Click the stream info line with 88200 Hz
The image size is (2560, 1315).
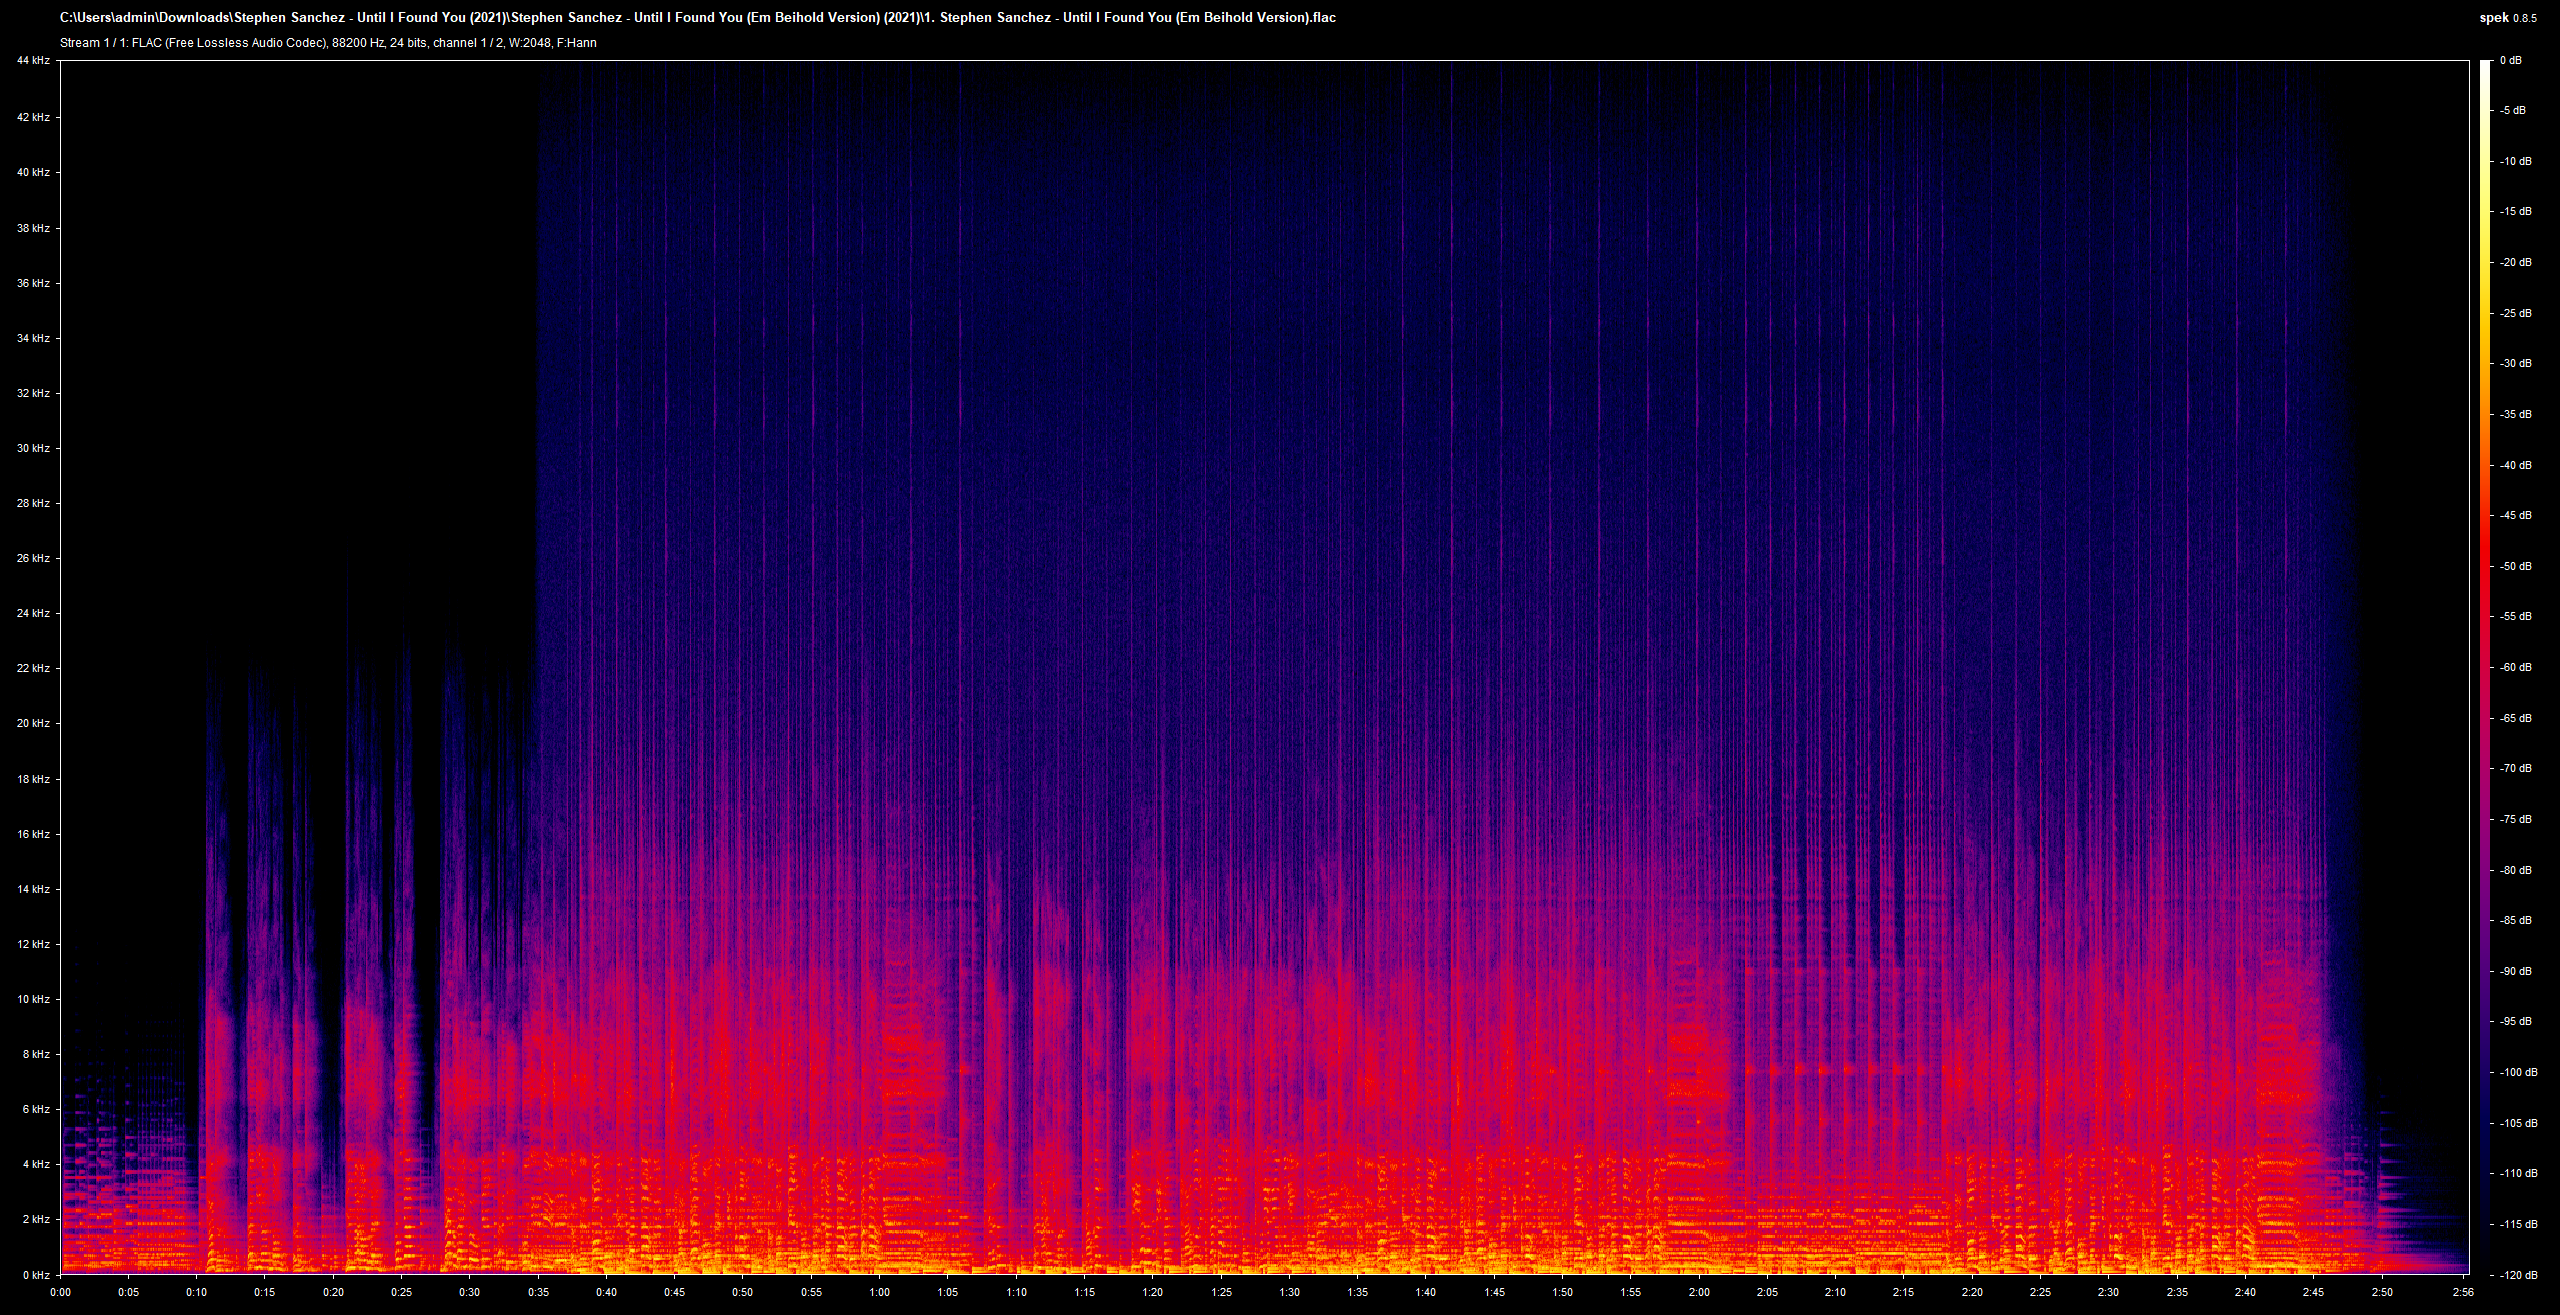[328, 43]
